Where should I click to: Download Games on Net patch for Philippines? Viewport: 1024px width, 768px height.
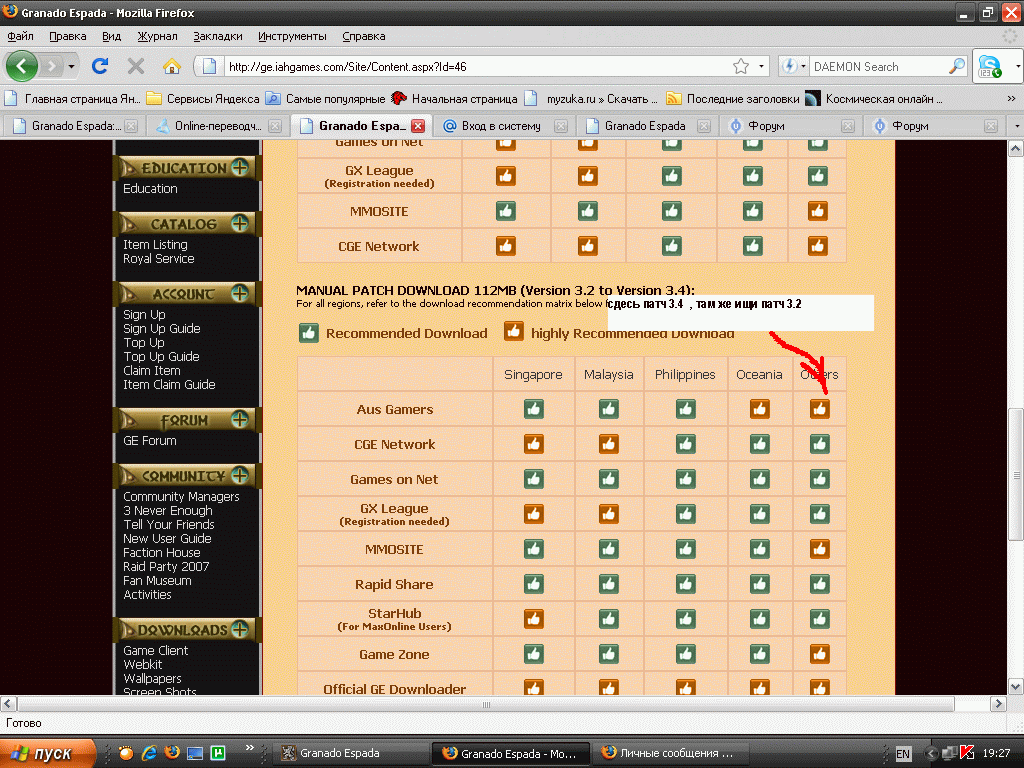click(x=685, y=479)
